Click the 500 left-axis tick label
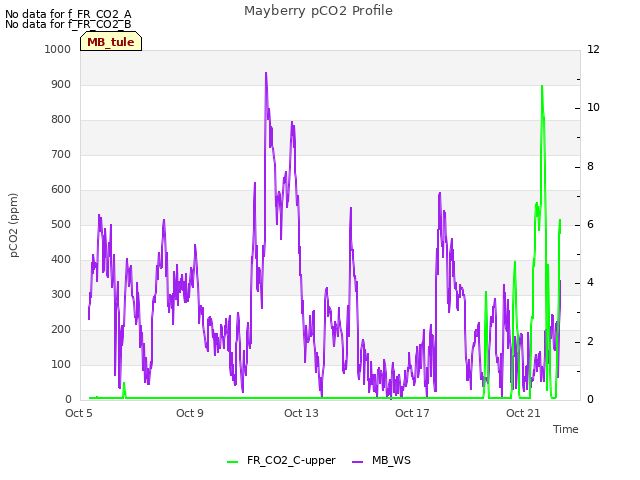640x480 pixels. click(x=61, y=224)
